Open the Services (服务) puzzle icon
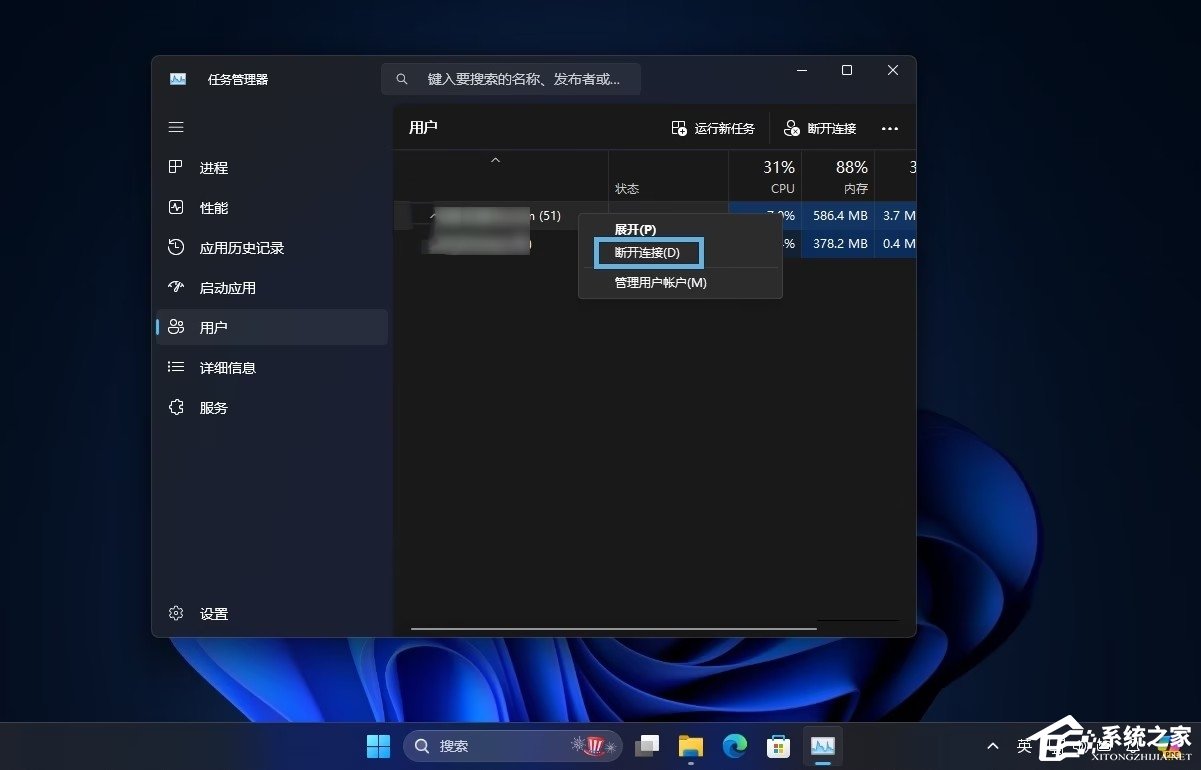Image resolution: width=1201 pixels, height=770 pixels. (x=176, y=408)
